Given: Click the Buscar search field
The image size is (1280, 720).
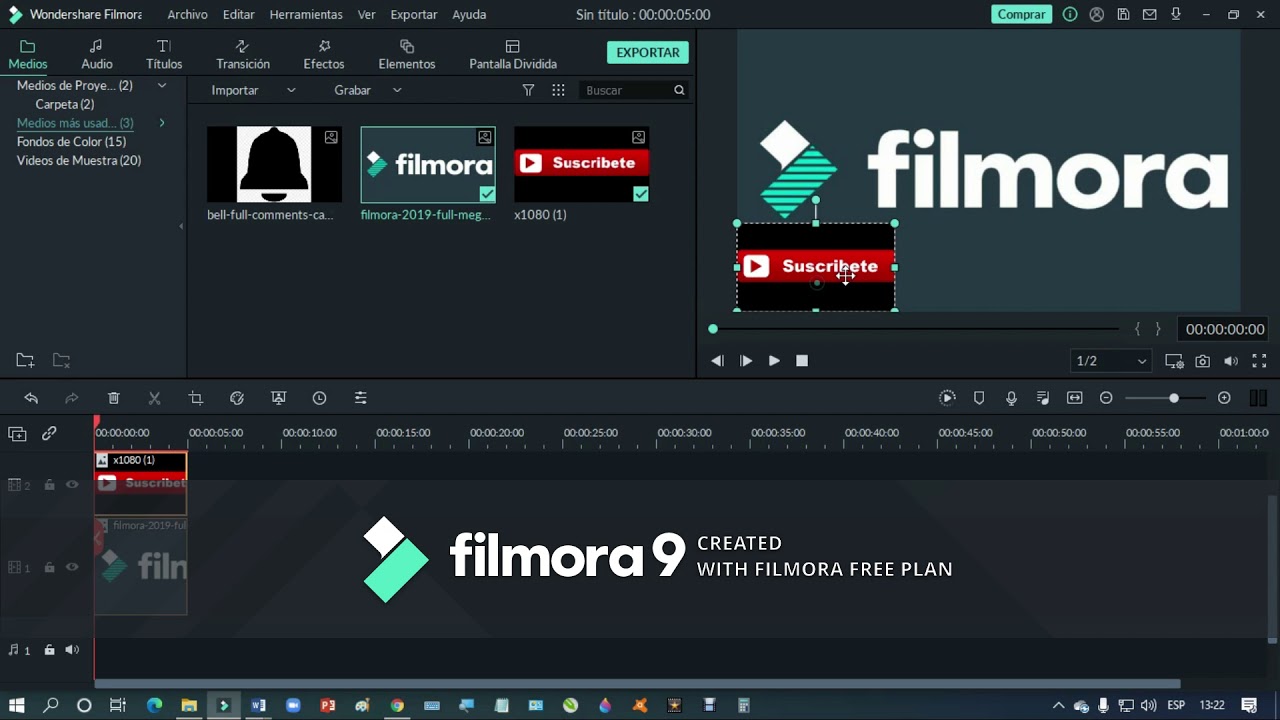Looking at the screenshot, I should [x=634, y=90].
